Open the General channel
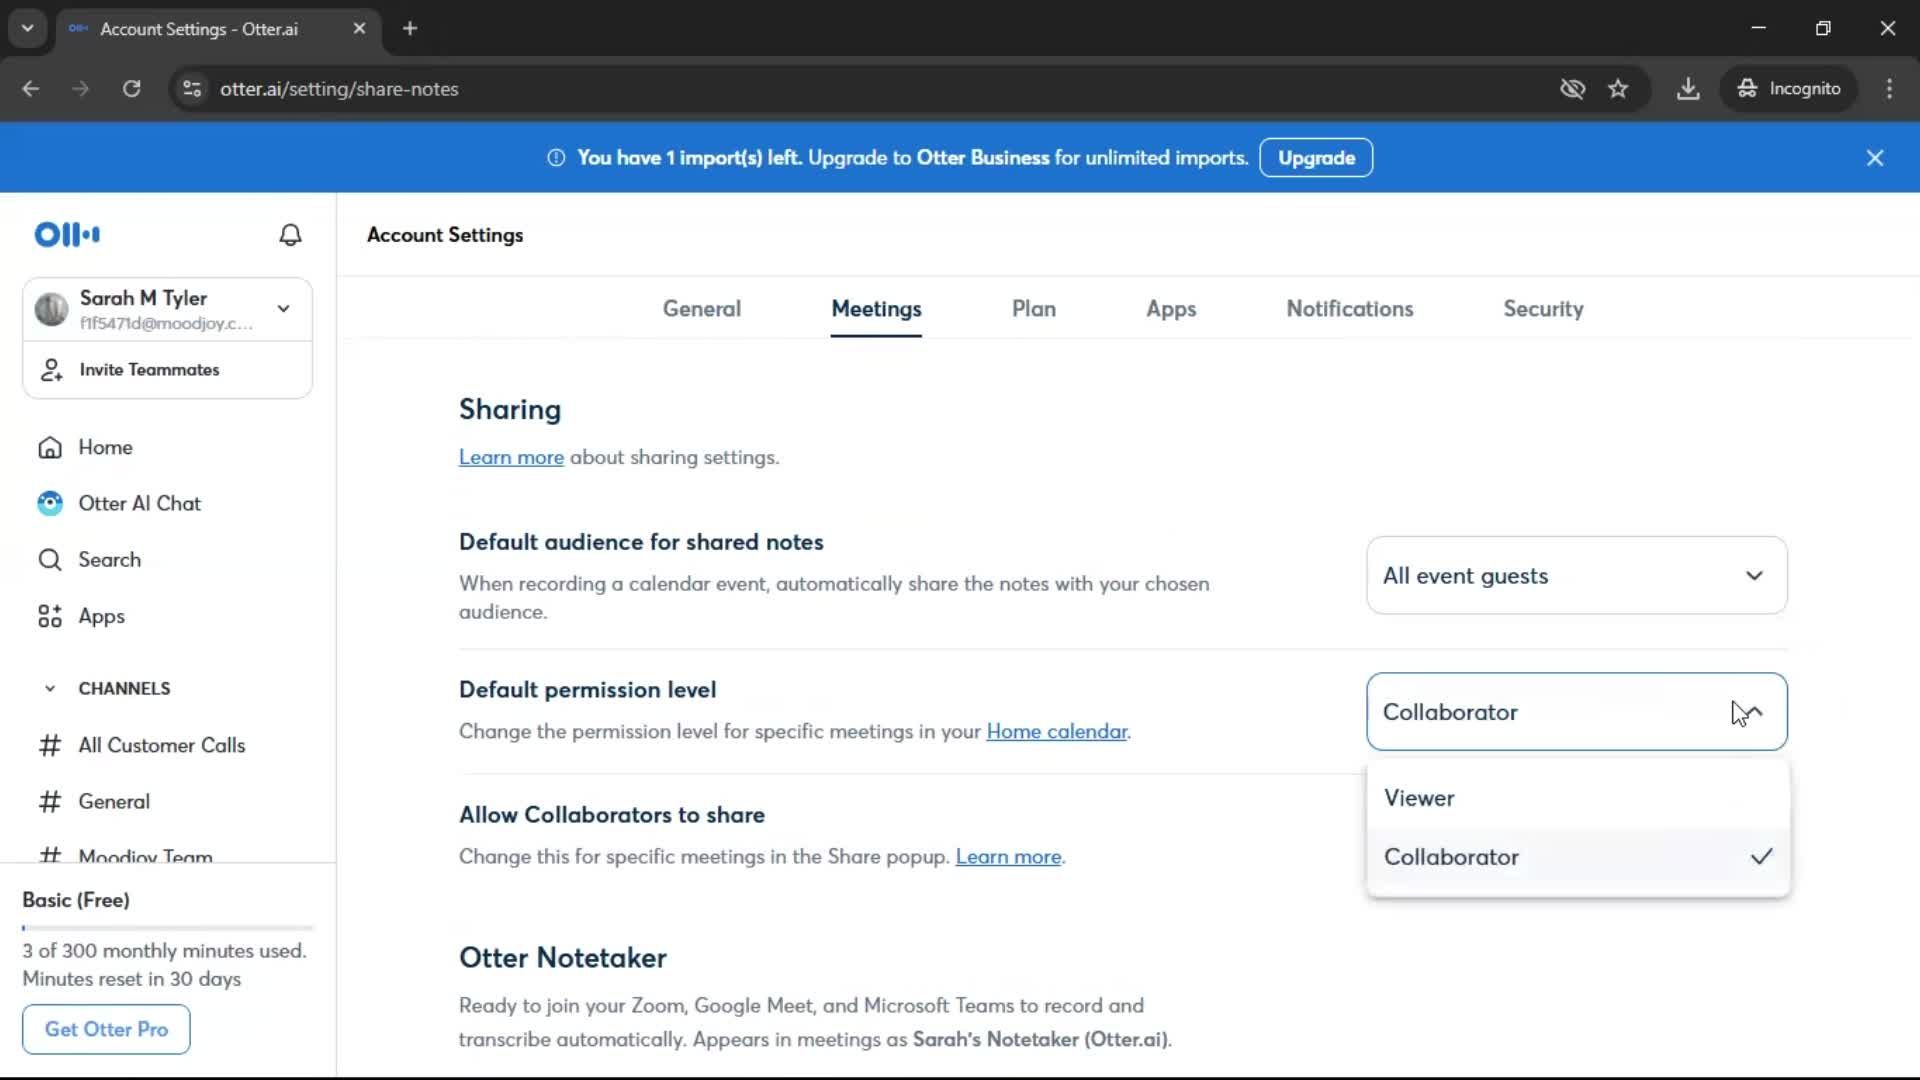The image size is (1920, 1080). pos(114,802)
